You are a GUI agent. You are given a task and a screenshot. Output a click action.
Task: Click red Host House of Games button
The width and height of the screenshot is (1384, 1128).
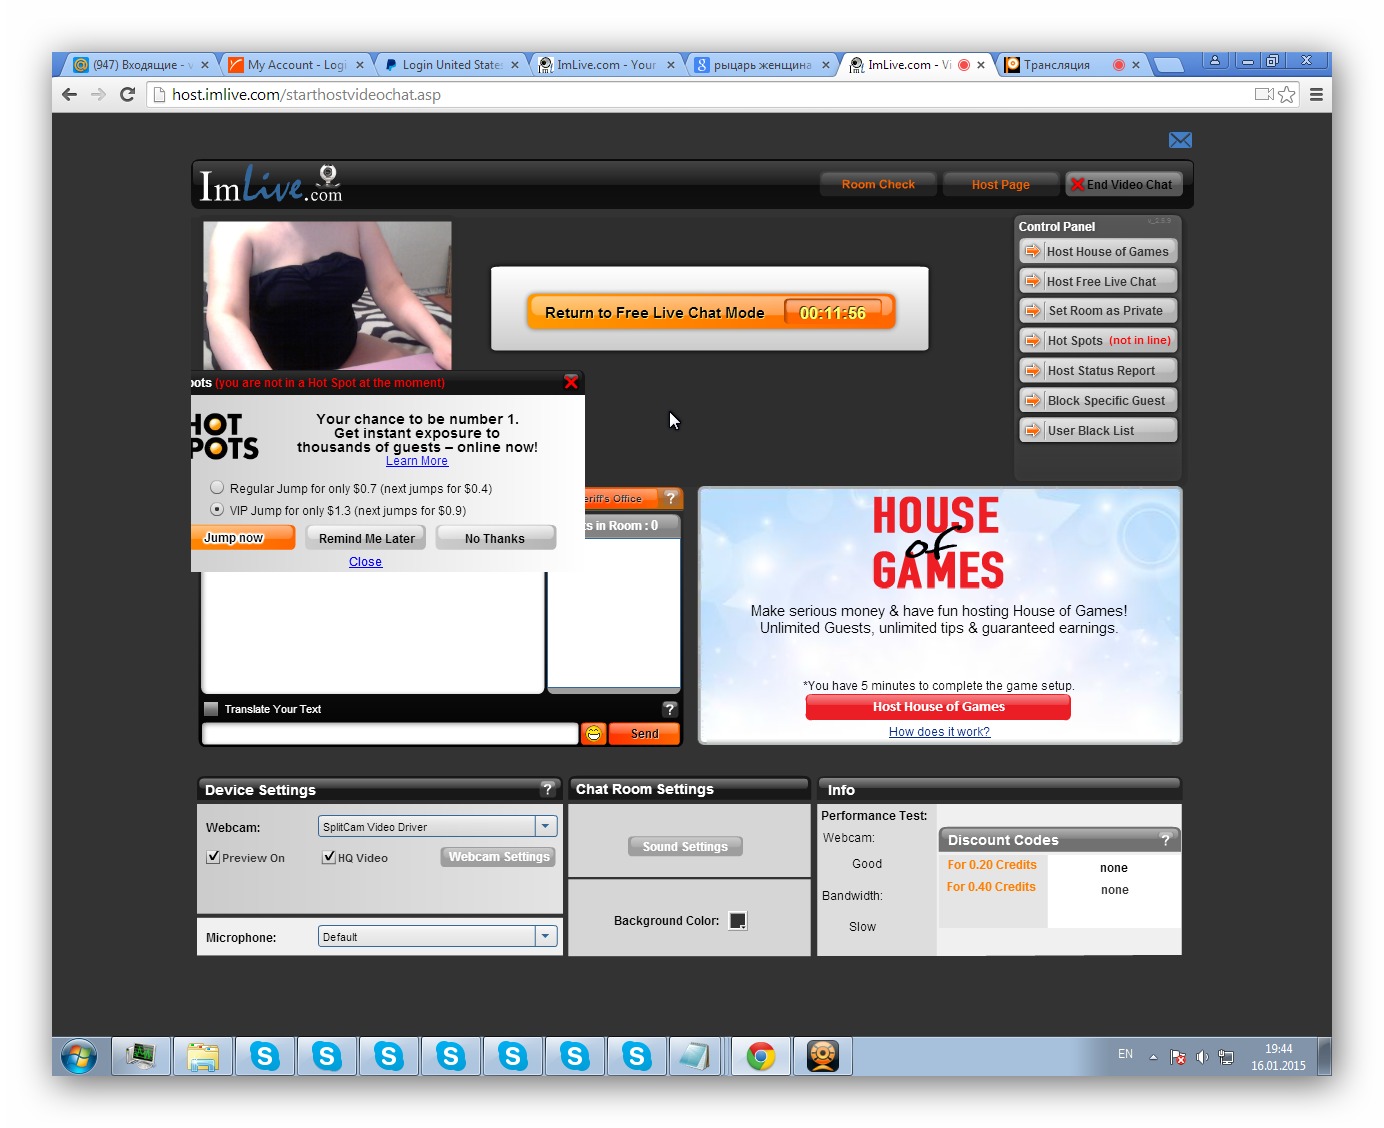tap(938, 707)
